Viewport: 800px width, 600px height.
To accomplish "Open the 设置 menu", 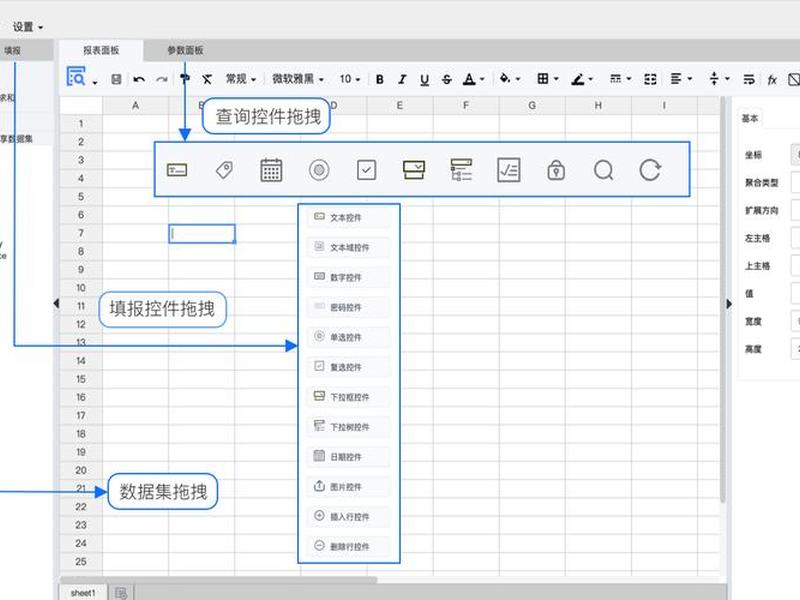I will pyautogui.click(x=28, y=27).
